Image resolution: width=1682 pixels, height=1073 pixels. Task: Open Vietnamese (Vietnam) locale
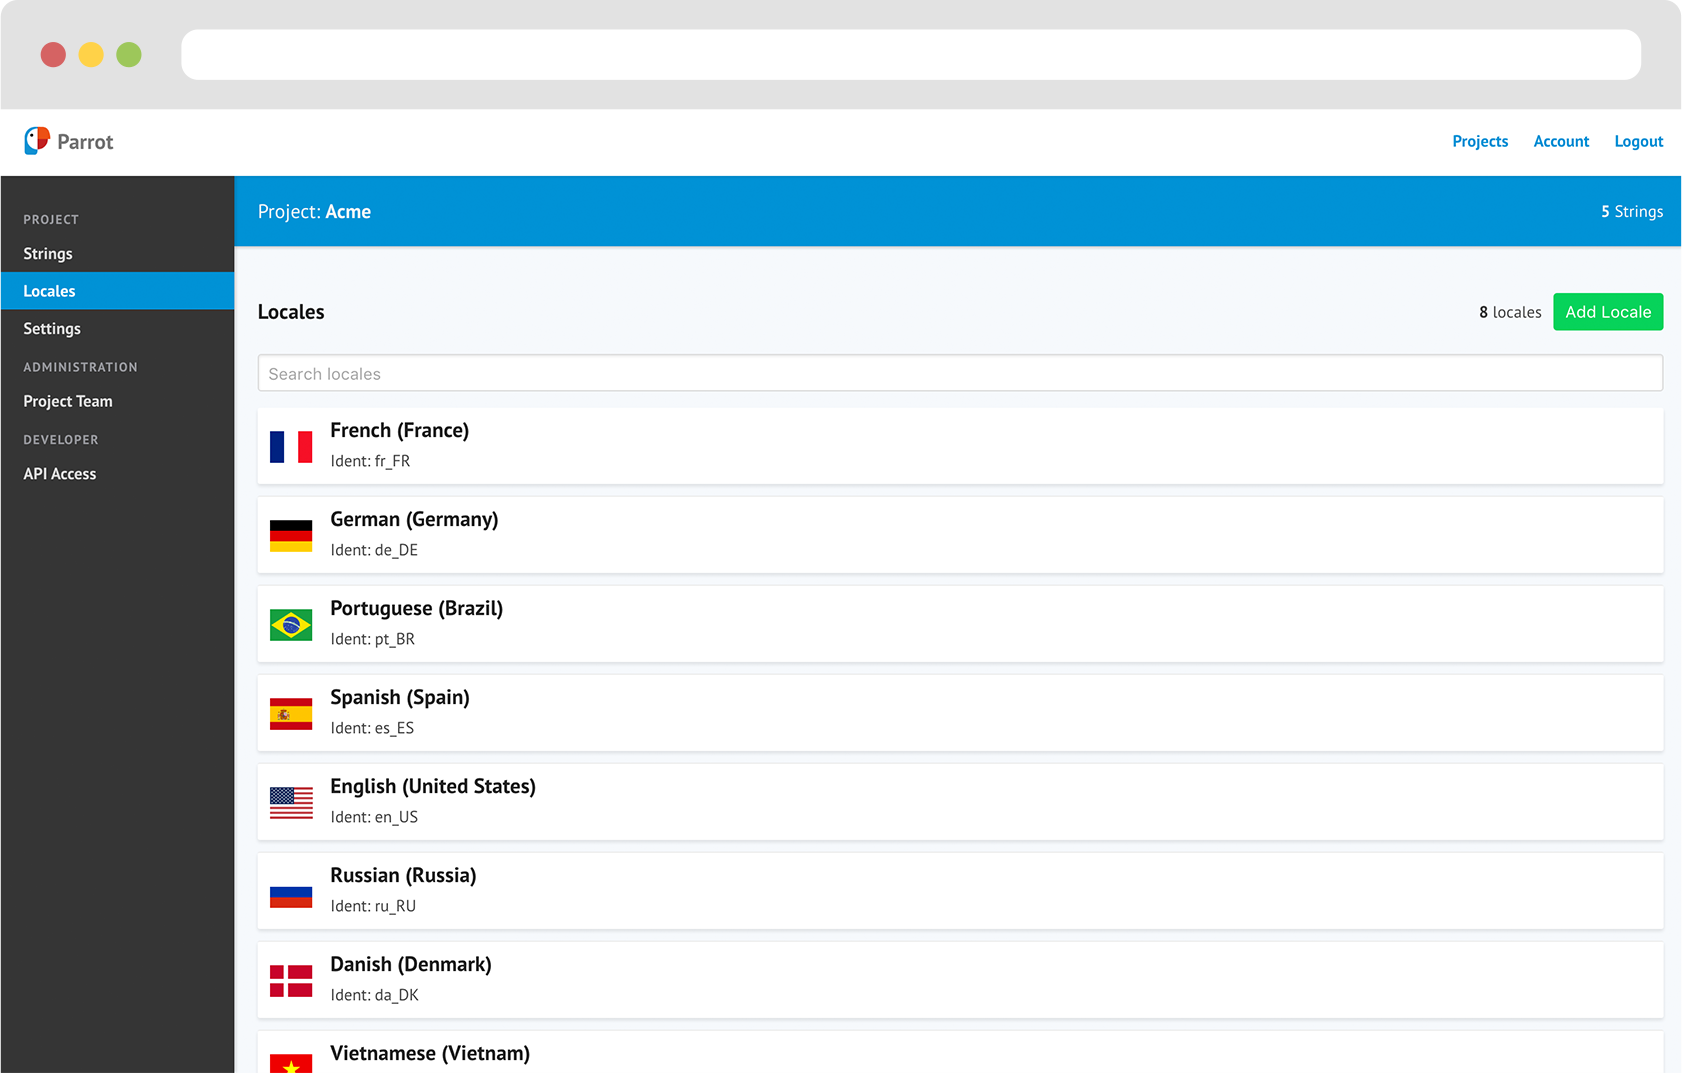[x=960, y=1052]
